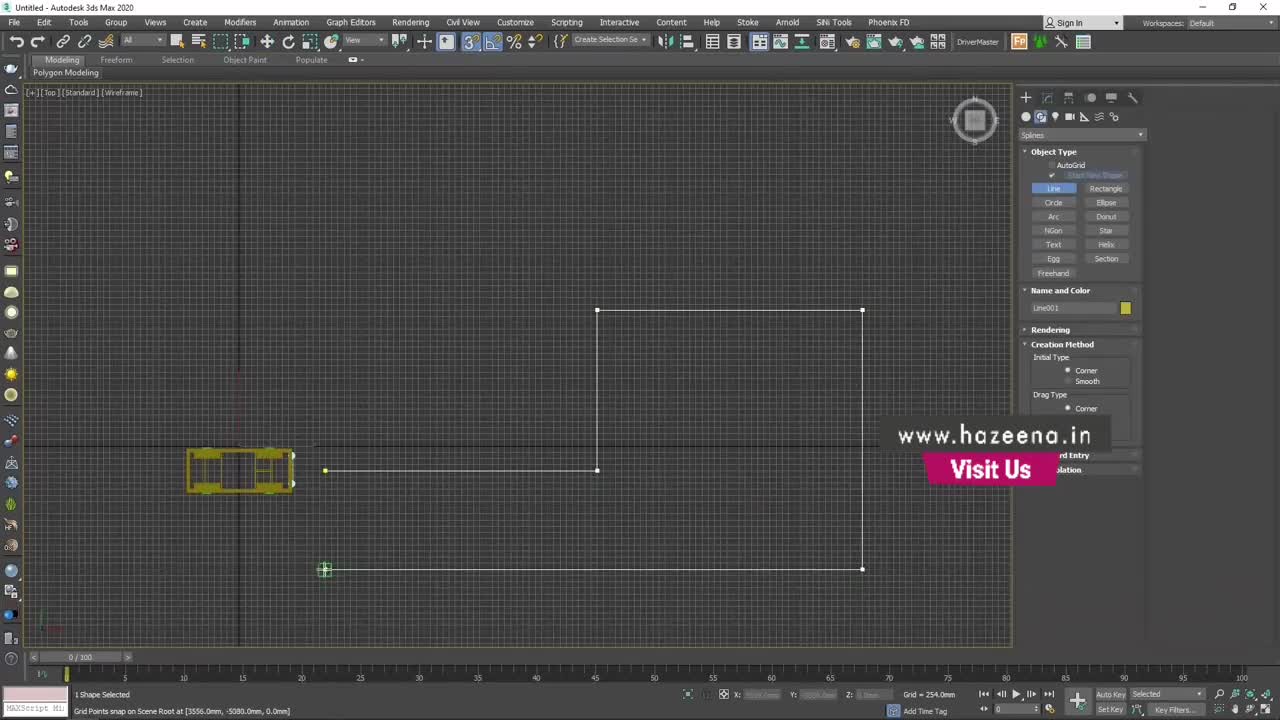Open the Scripting menu
This screenshot has height=720, width=1280.
tap(566, 22)
